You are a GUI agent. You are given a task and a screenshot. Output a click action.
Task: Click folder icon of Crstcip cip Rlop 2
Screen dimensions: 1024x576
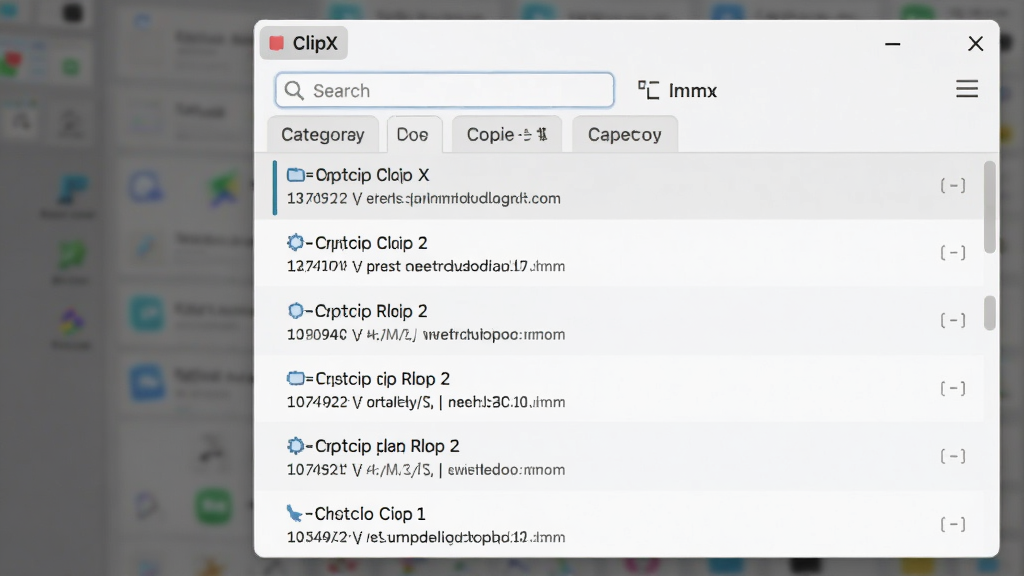click(x=296, y=378)
